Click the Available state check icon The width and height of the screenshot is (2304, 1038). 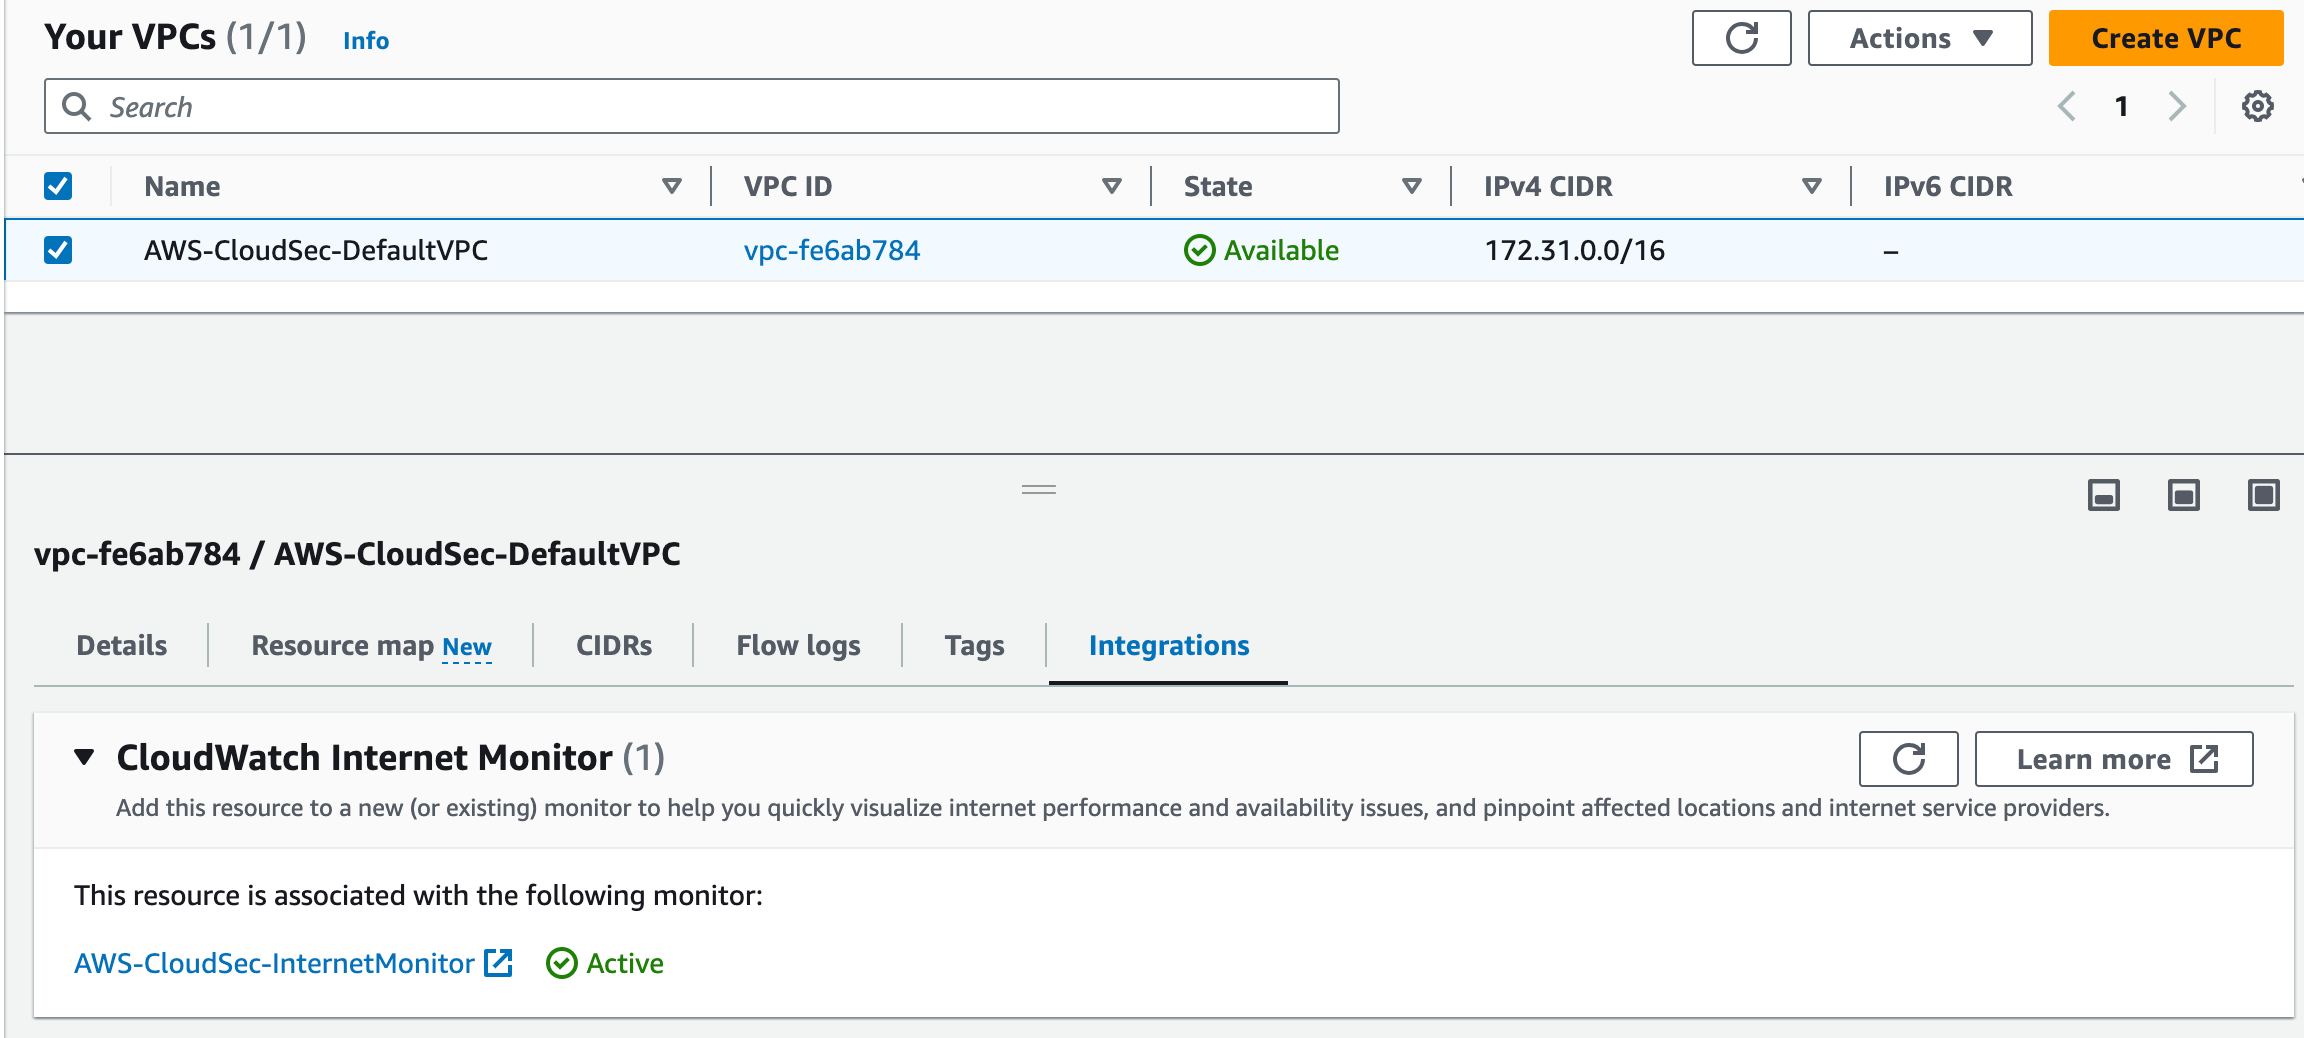coord(1199,250)
